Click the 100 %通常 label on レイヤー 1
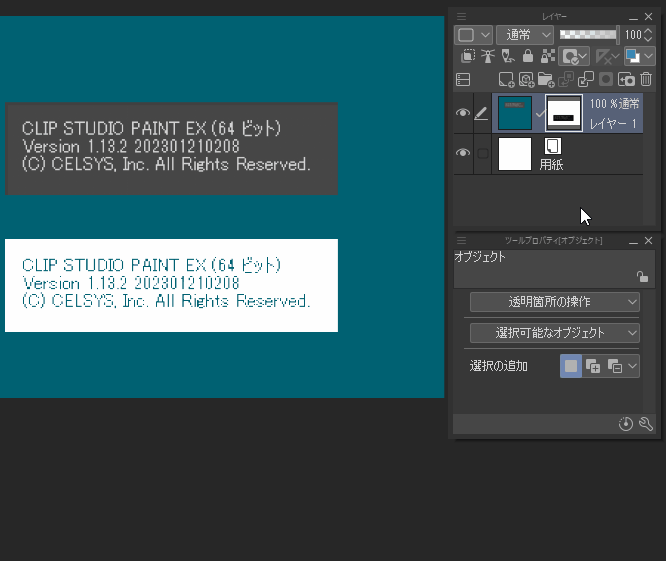The width and height of the screenshot is (666, 561). click(614, 103)
